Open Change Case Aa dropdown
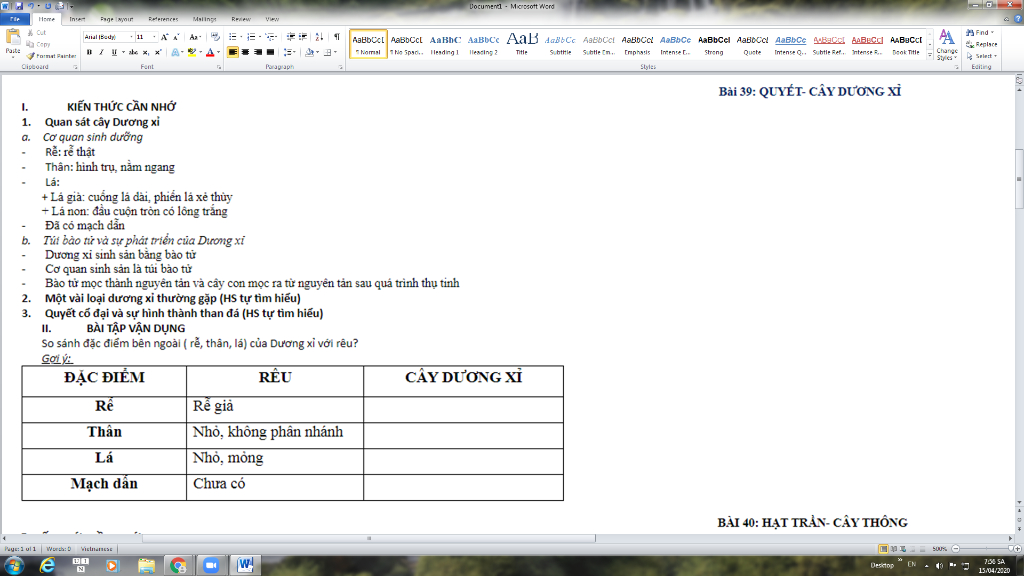Image resolution: width=1024 pixels, height=576 pixels. [195, 37]
